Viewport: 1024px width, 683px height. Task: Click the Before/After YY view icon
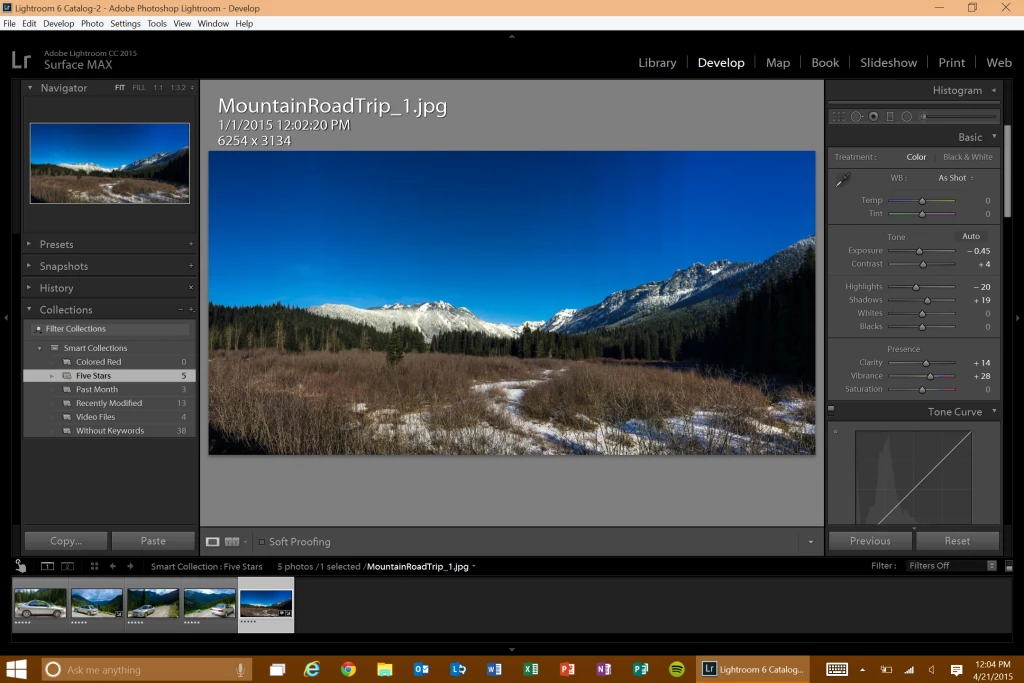pos(232,542)
